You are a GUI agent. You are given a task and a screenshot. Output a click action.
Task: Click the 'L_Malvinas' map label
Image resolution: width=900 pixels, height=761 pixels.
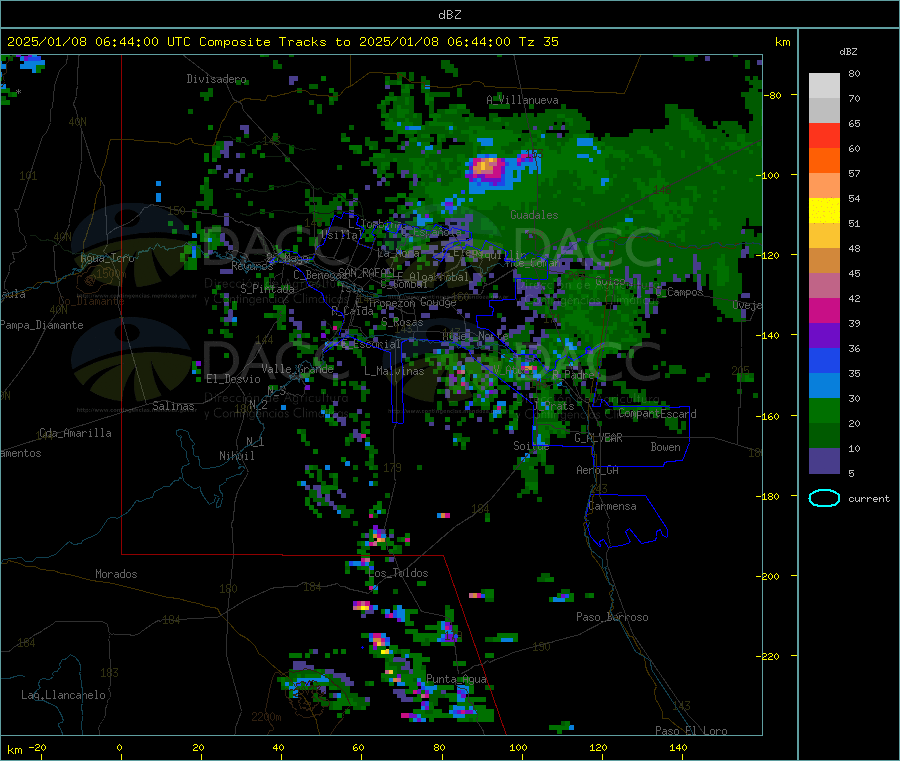[394, 371]
